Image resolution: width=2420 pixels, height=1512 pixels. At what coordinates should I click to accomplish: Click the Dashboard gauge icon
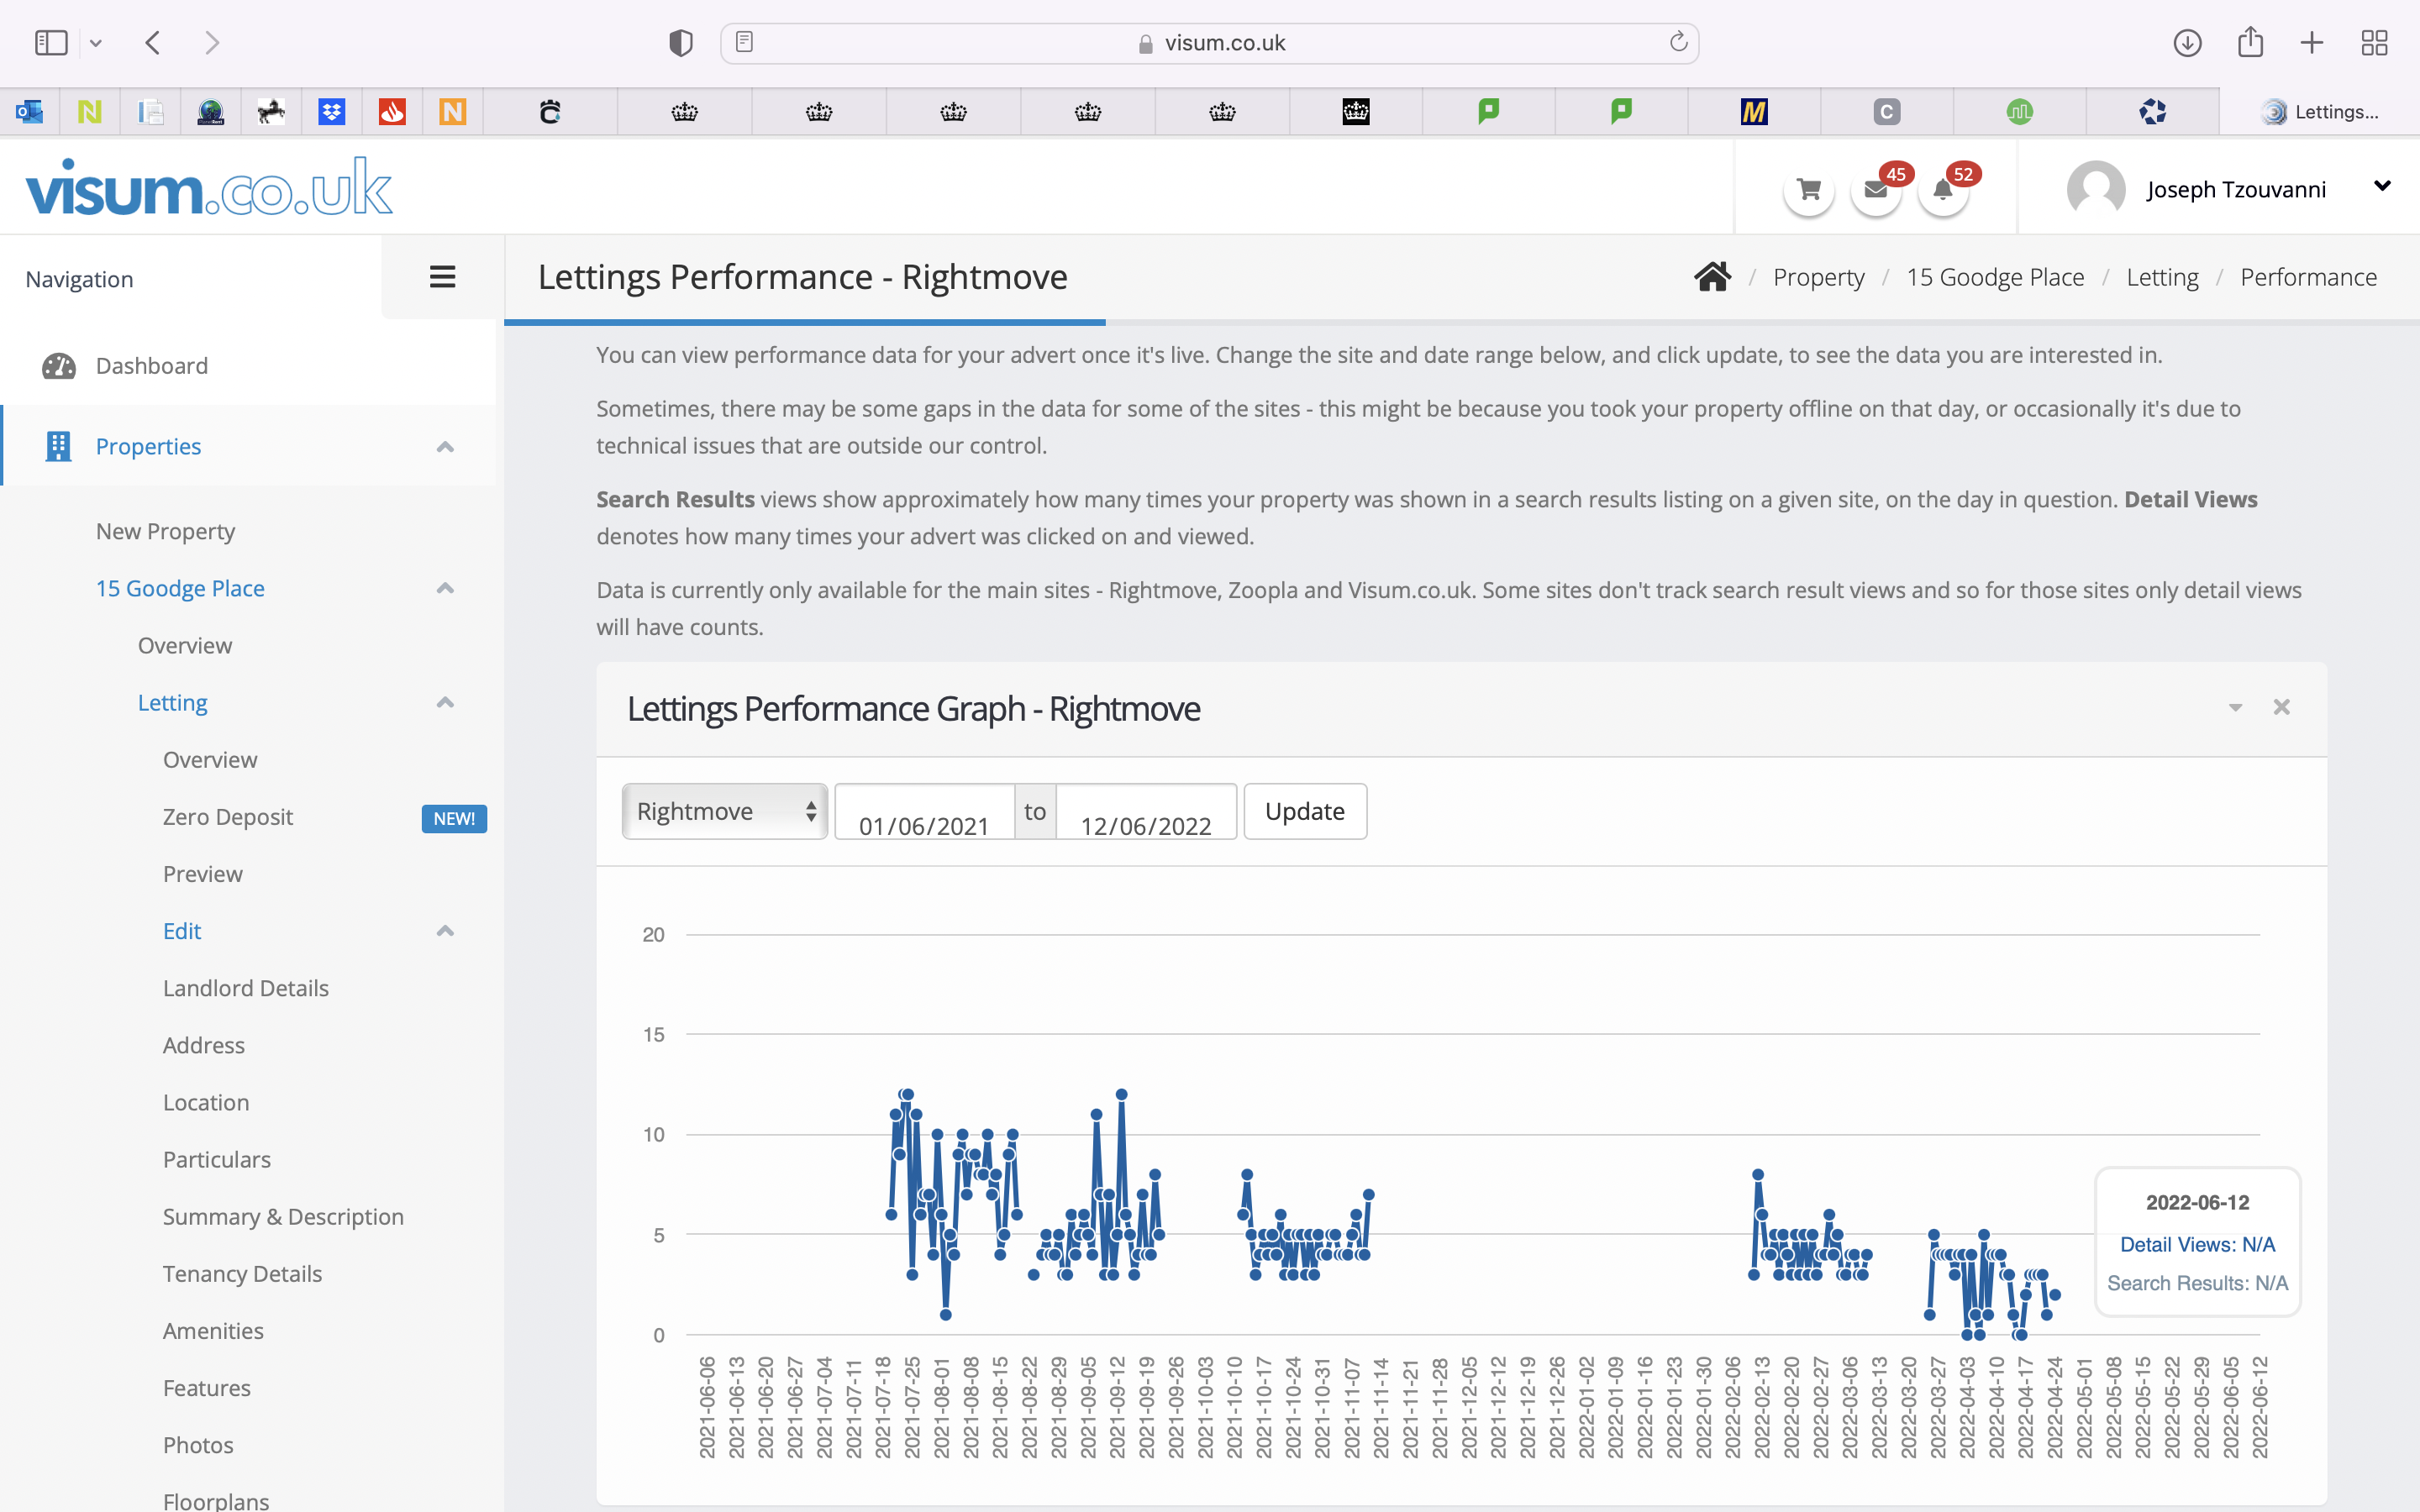point(58,366)
